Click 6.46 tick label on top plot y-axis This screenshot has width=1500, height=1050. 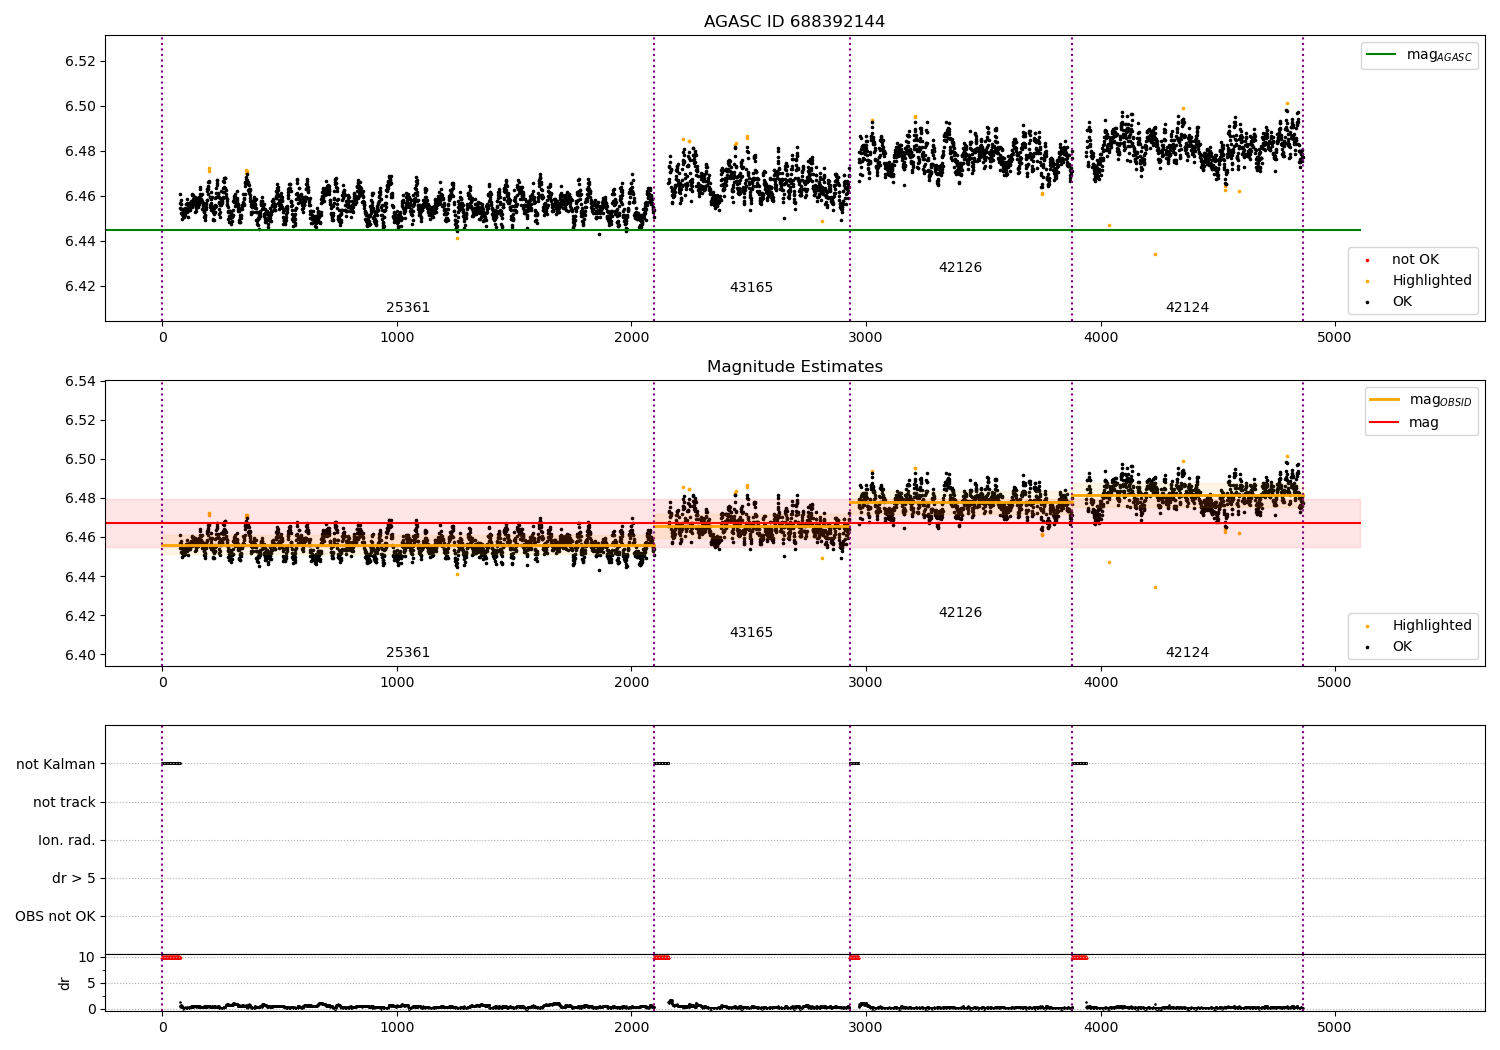(80, 196)
